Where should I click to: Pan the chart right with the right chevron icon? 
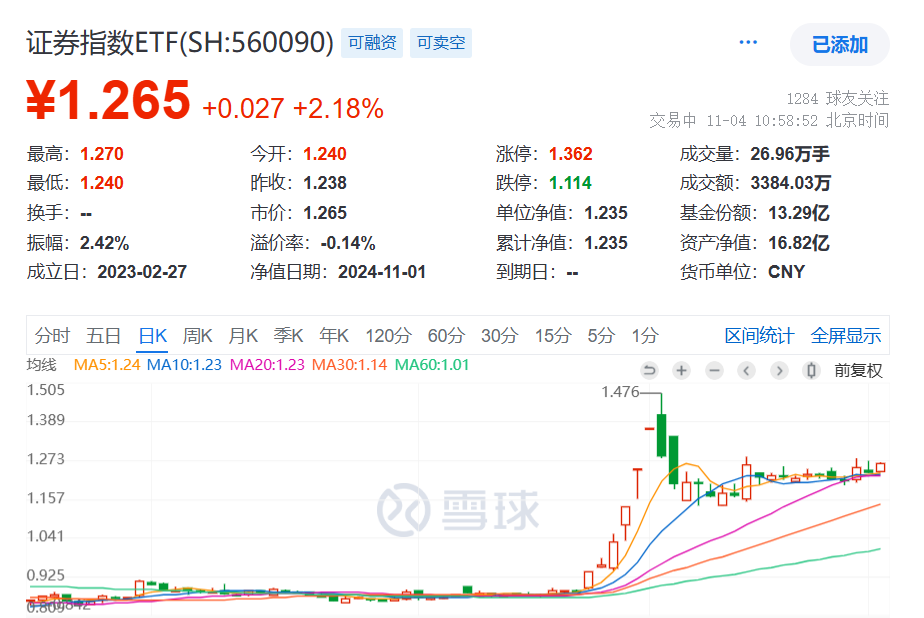pos(779,370)
